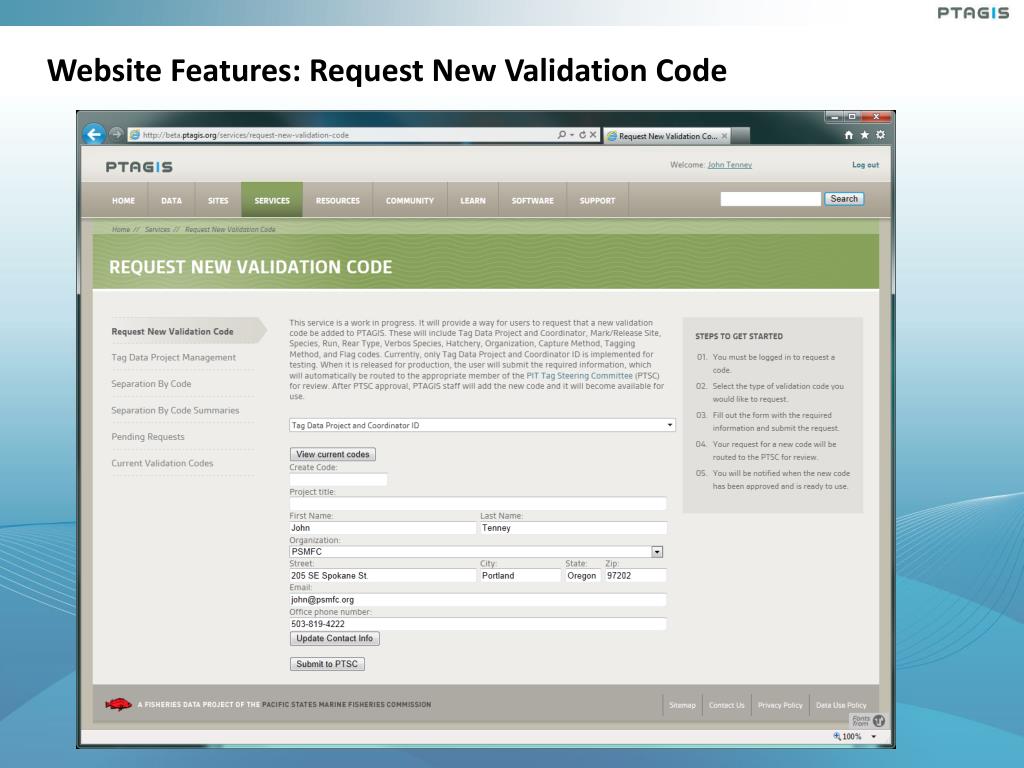This screenshot has width=1024, height=768.
Task: Click the stop loading X in address bar
Action: (x=593, y=135)
